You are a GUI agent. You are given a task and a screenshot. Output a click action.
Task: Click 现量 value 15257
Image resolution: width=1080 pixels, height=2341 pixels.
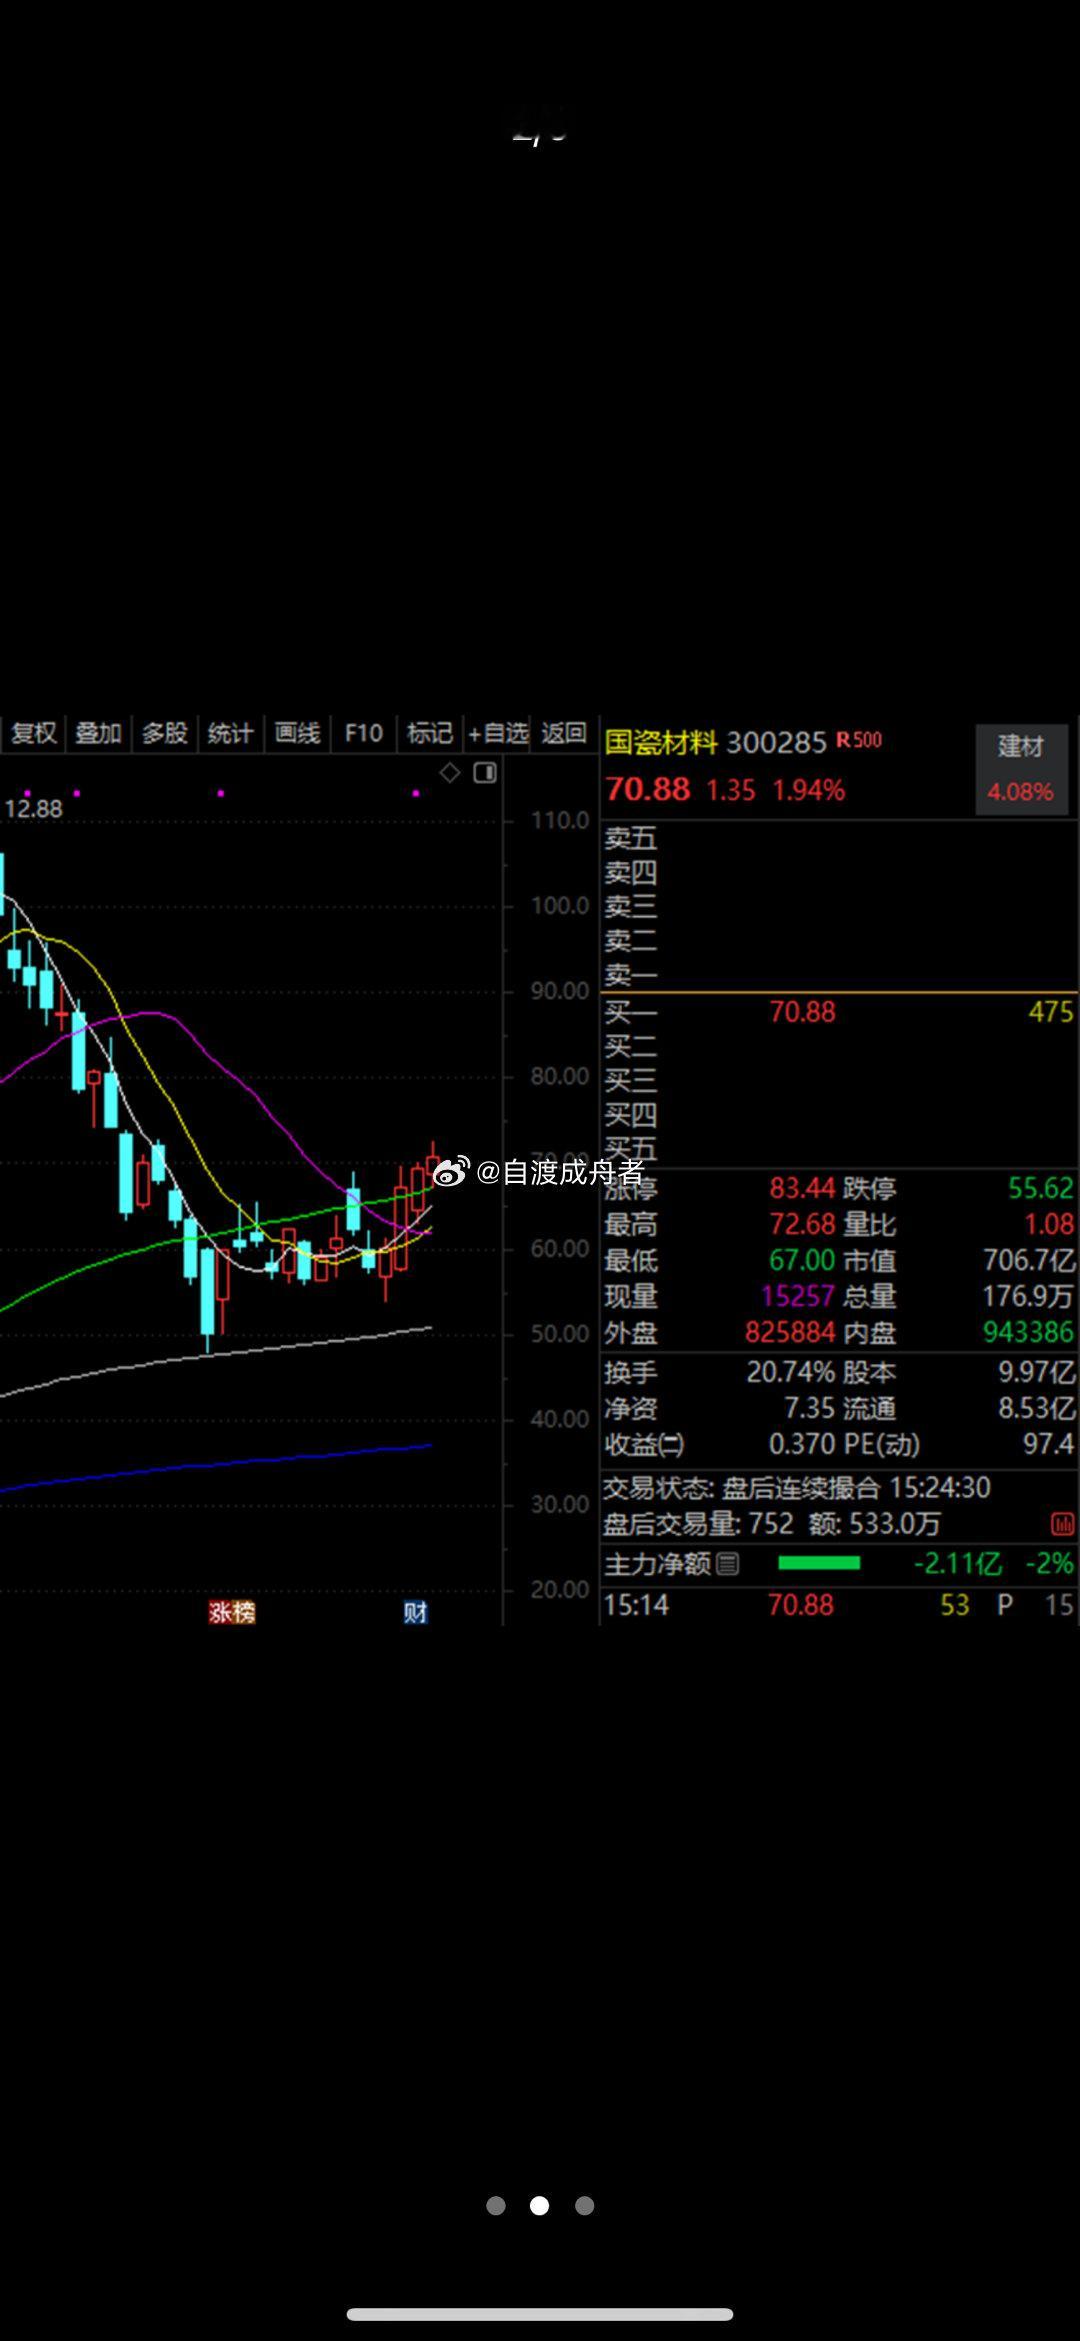(798, 1296)
